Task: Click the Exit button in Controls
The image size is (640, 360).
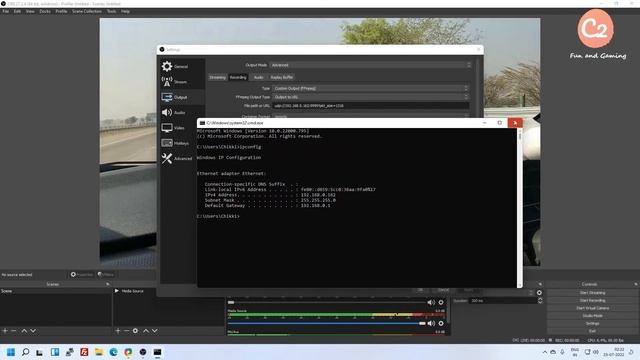Action: coord(592,331)
